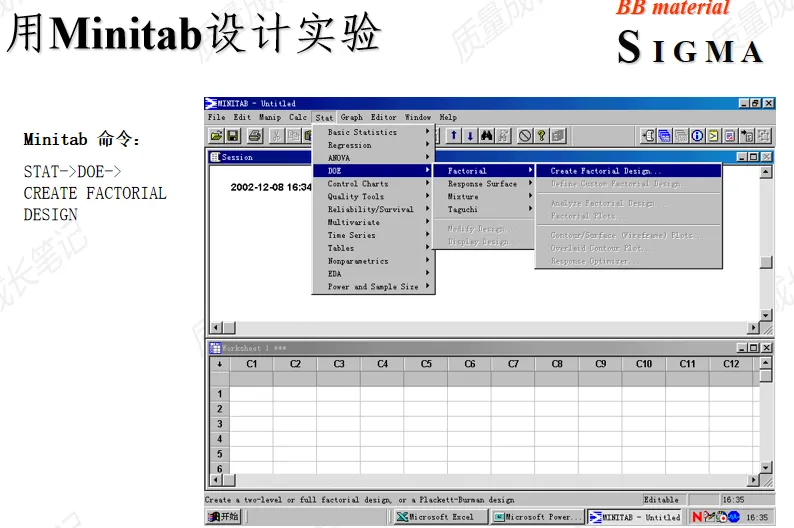
Task: Open the Editor menu
Action: 383,117
